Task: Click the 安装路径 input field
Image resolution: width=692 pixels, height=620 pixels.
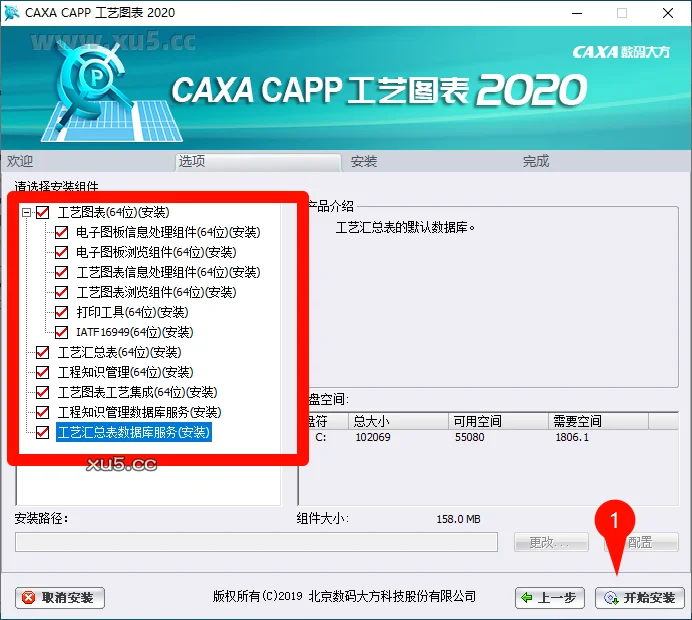Action: [256, 542]
